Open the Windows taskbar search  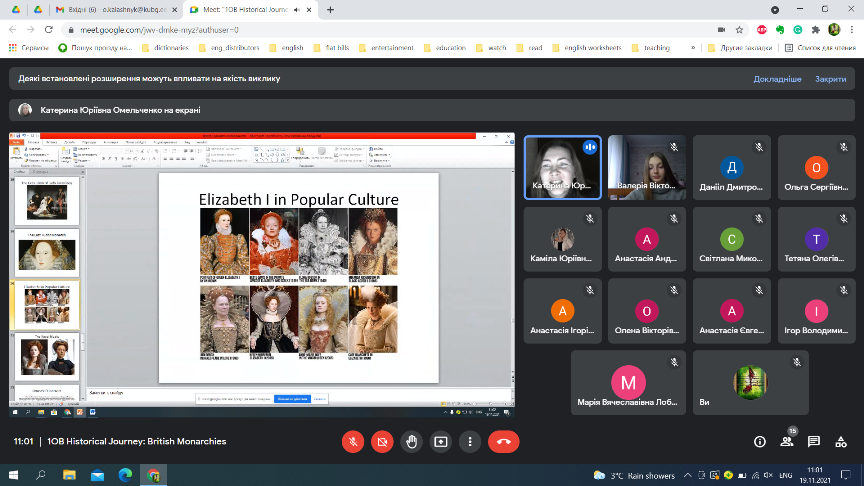tap(41, 474)
